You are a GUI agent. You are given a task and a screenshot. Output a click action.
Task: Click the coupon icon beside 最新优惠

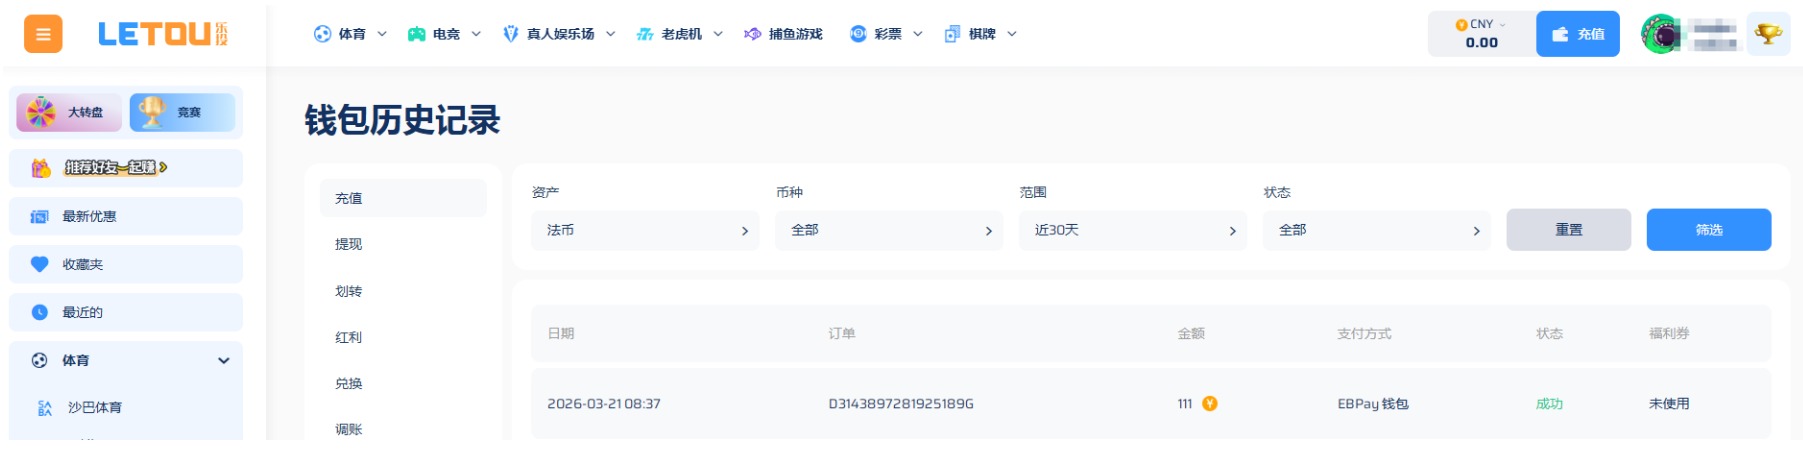point(40,216)
